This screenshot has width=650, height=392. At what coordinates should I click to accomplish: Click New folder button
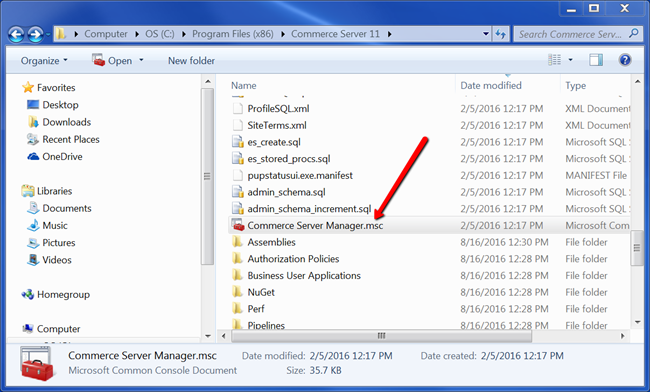(x=191, y=60)
